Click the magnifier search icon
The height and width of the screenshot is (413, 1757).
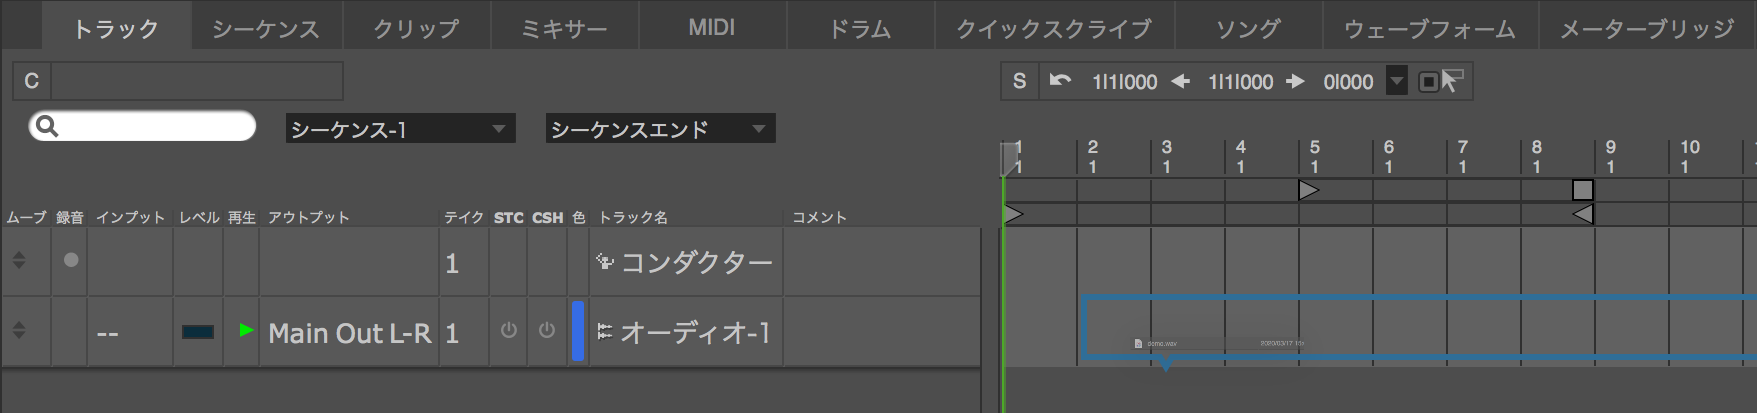(46, 126)
